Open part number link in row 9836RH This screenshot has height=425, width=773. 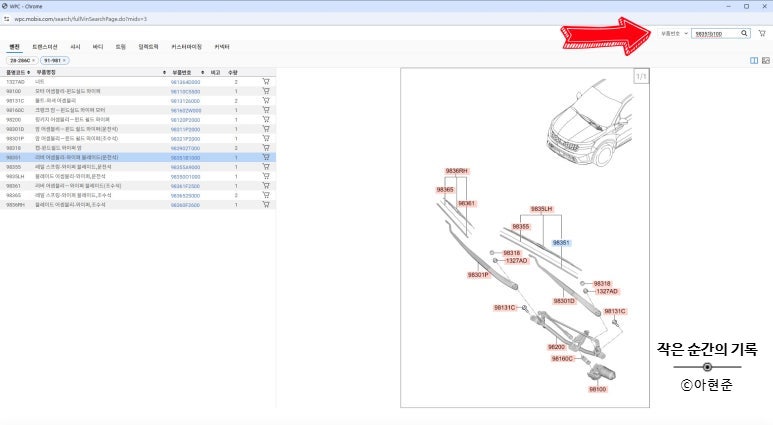pos(185,205)
